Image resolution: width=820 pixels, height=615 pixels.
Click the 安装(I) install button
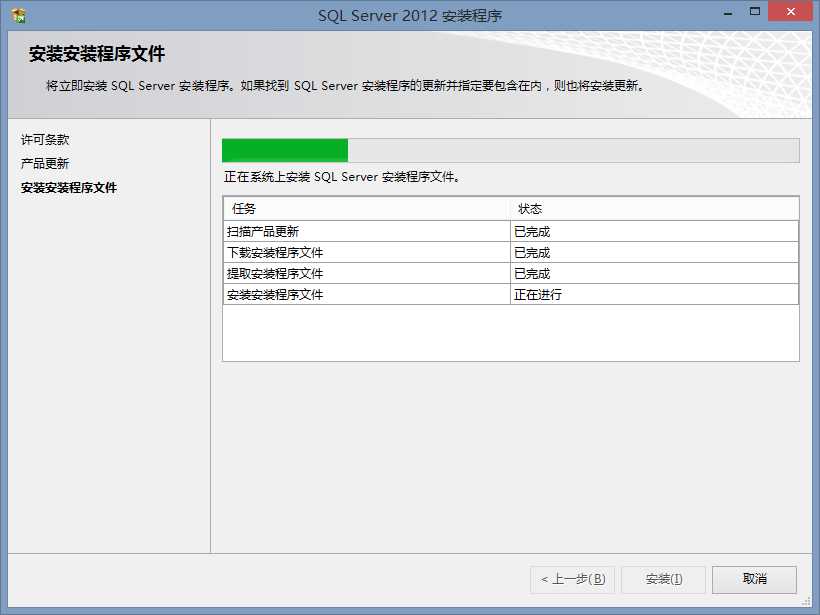663,579
